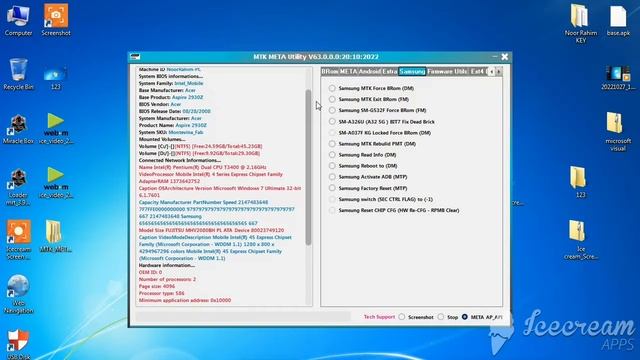Select Samsung Reboot to (DM)
This screenshot has height=360, width=640.
tap(332, 166)
